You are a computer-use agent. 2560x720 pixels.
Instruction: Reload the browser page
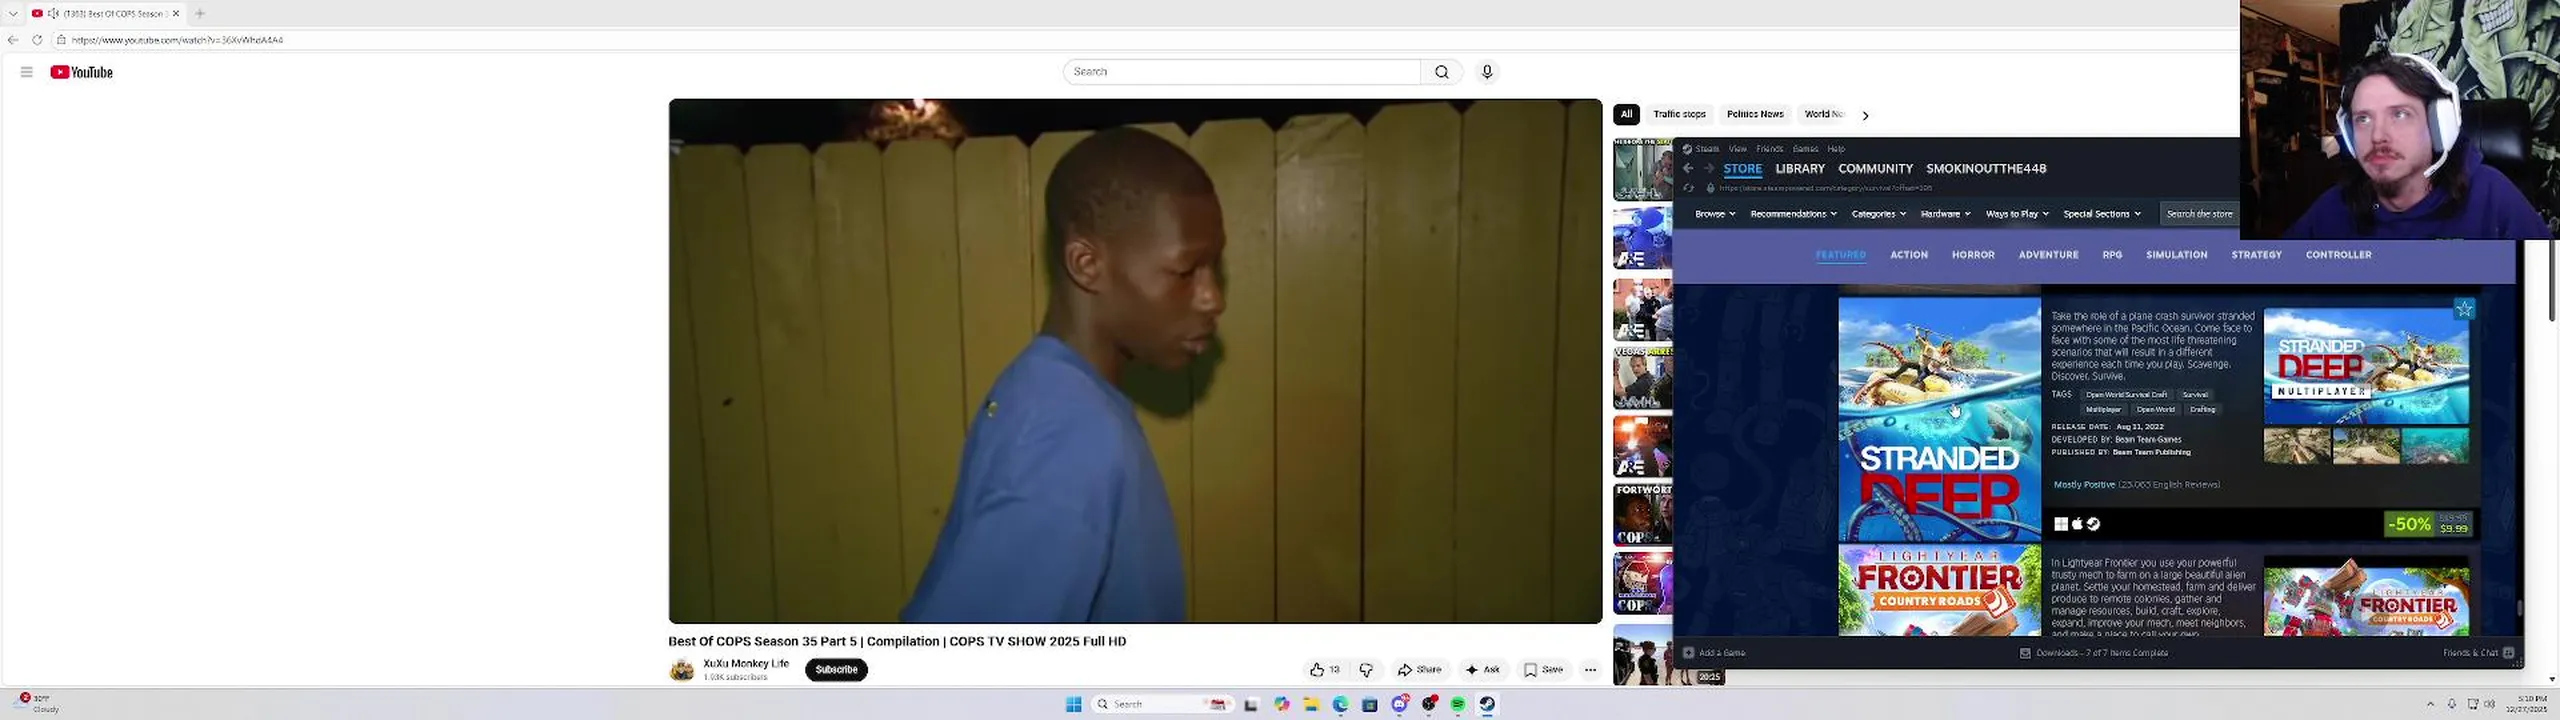37,40
